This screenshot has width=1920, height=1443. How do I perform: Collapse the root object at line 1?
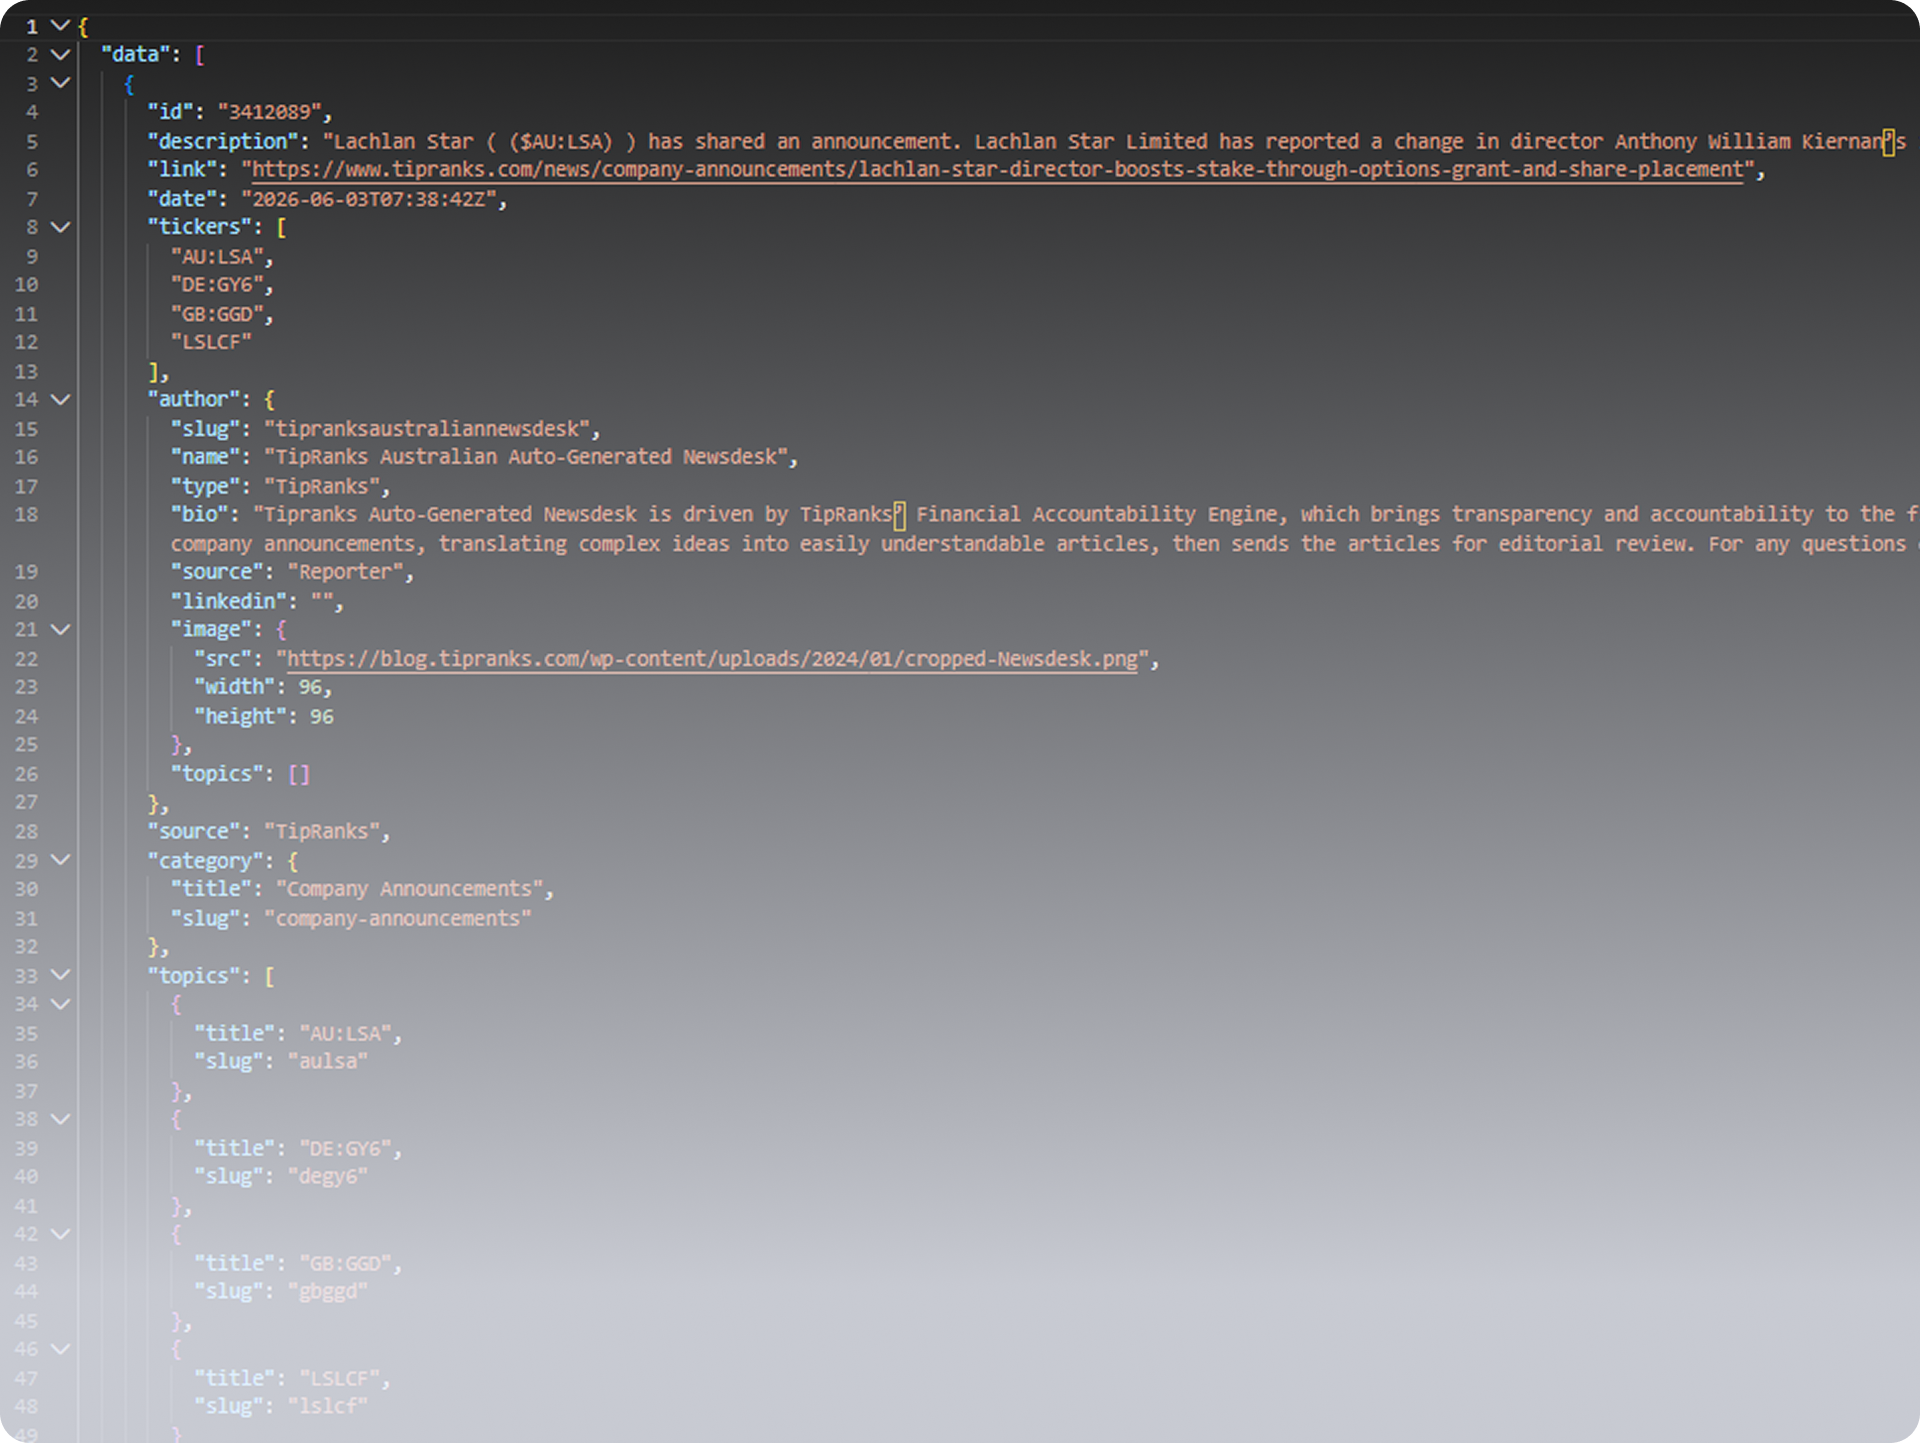(60, 26)
